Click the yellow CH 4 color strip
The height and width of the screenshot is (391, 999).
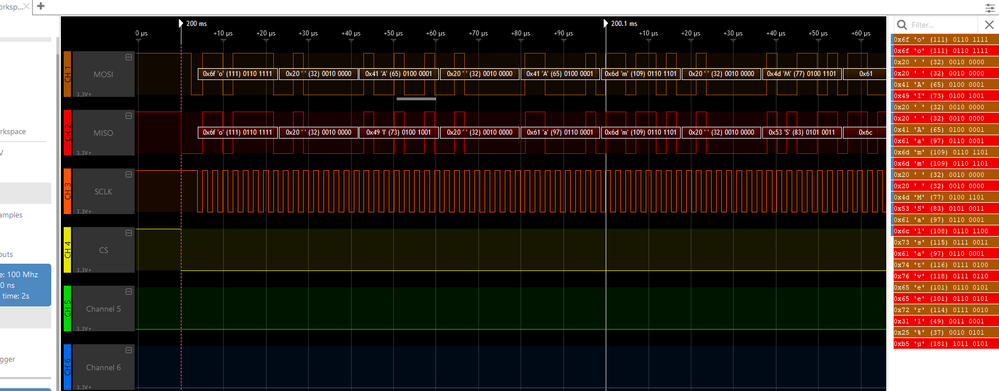[67, 250]
